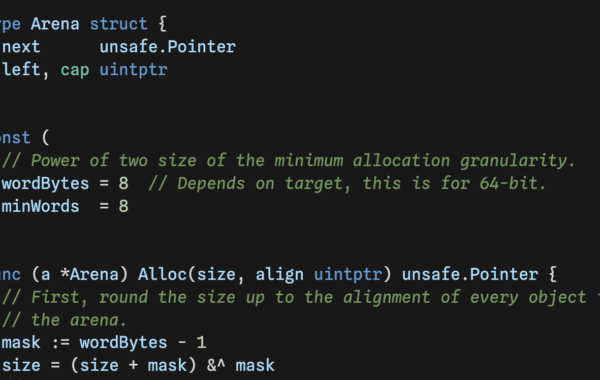Image resolution: width=600 pixels, height=380 pixels.
Task: Click the Arena type name
Action: (55, 24)
